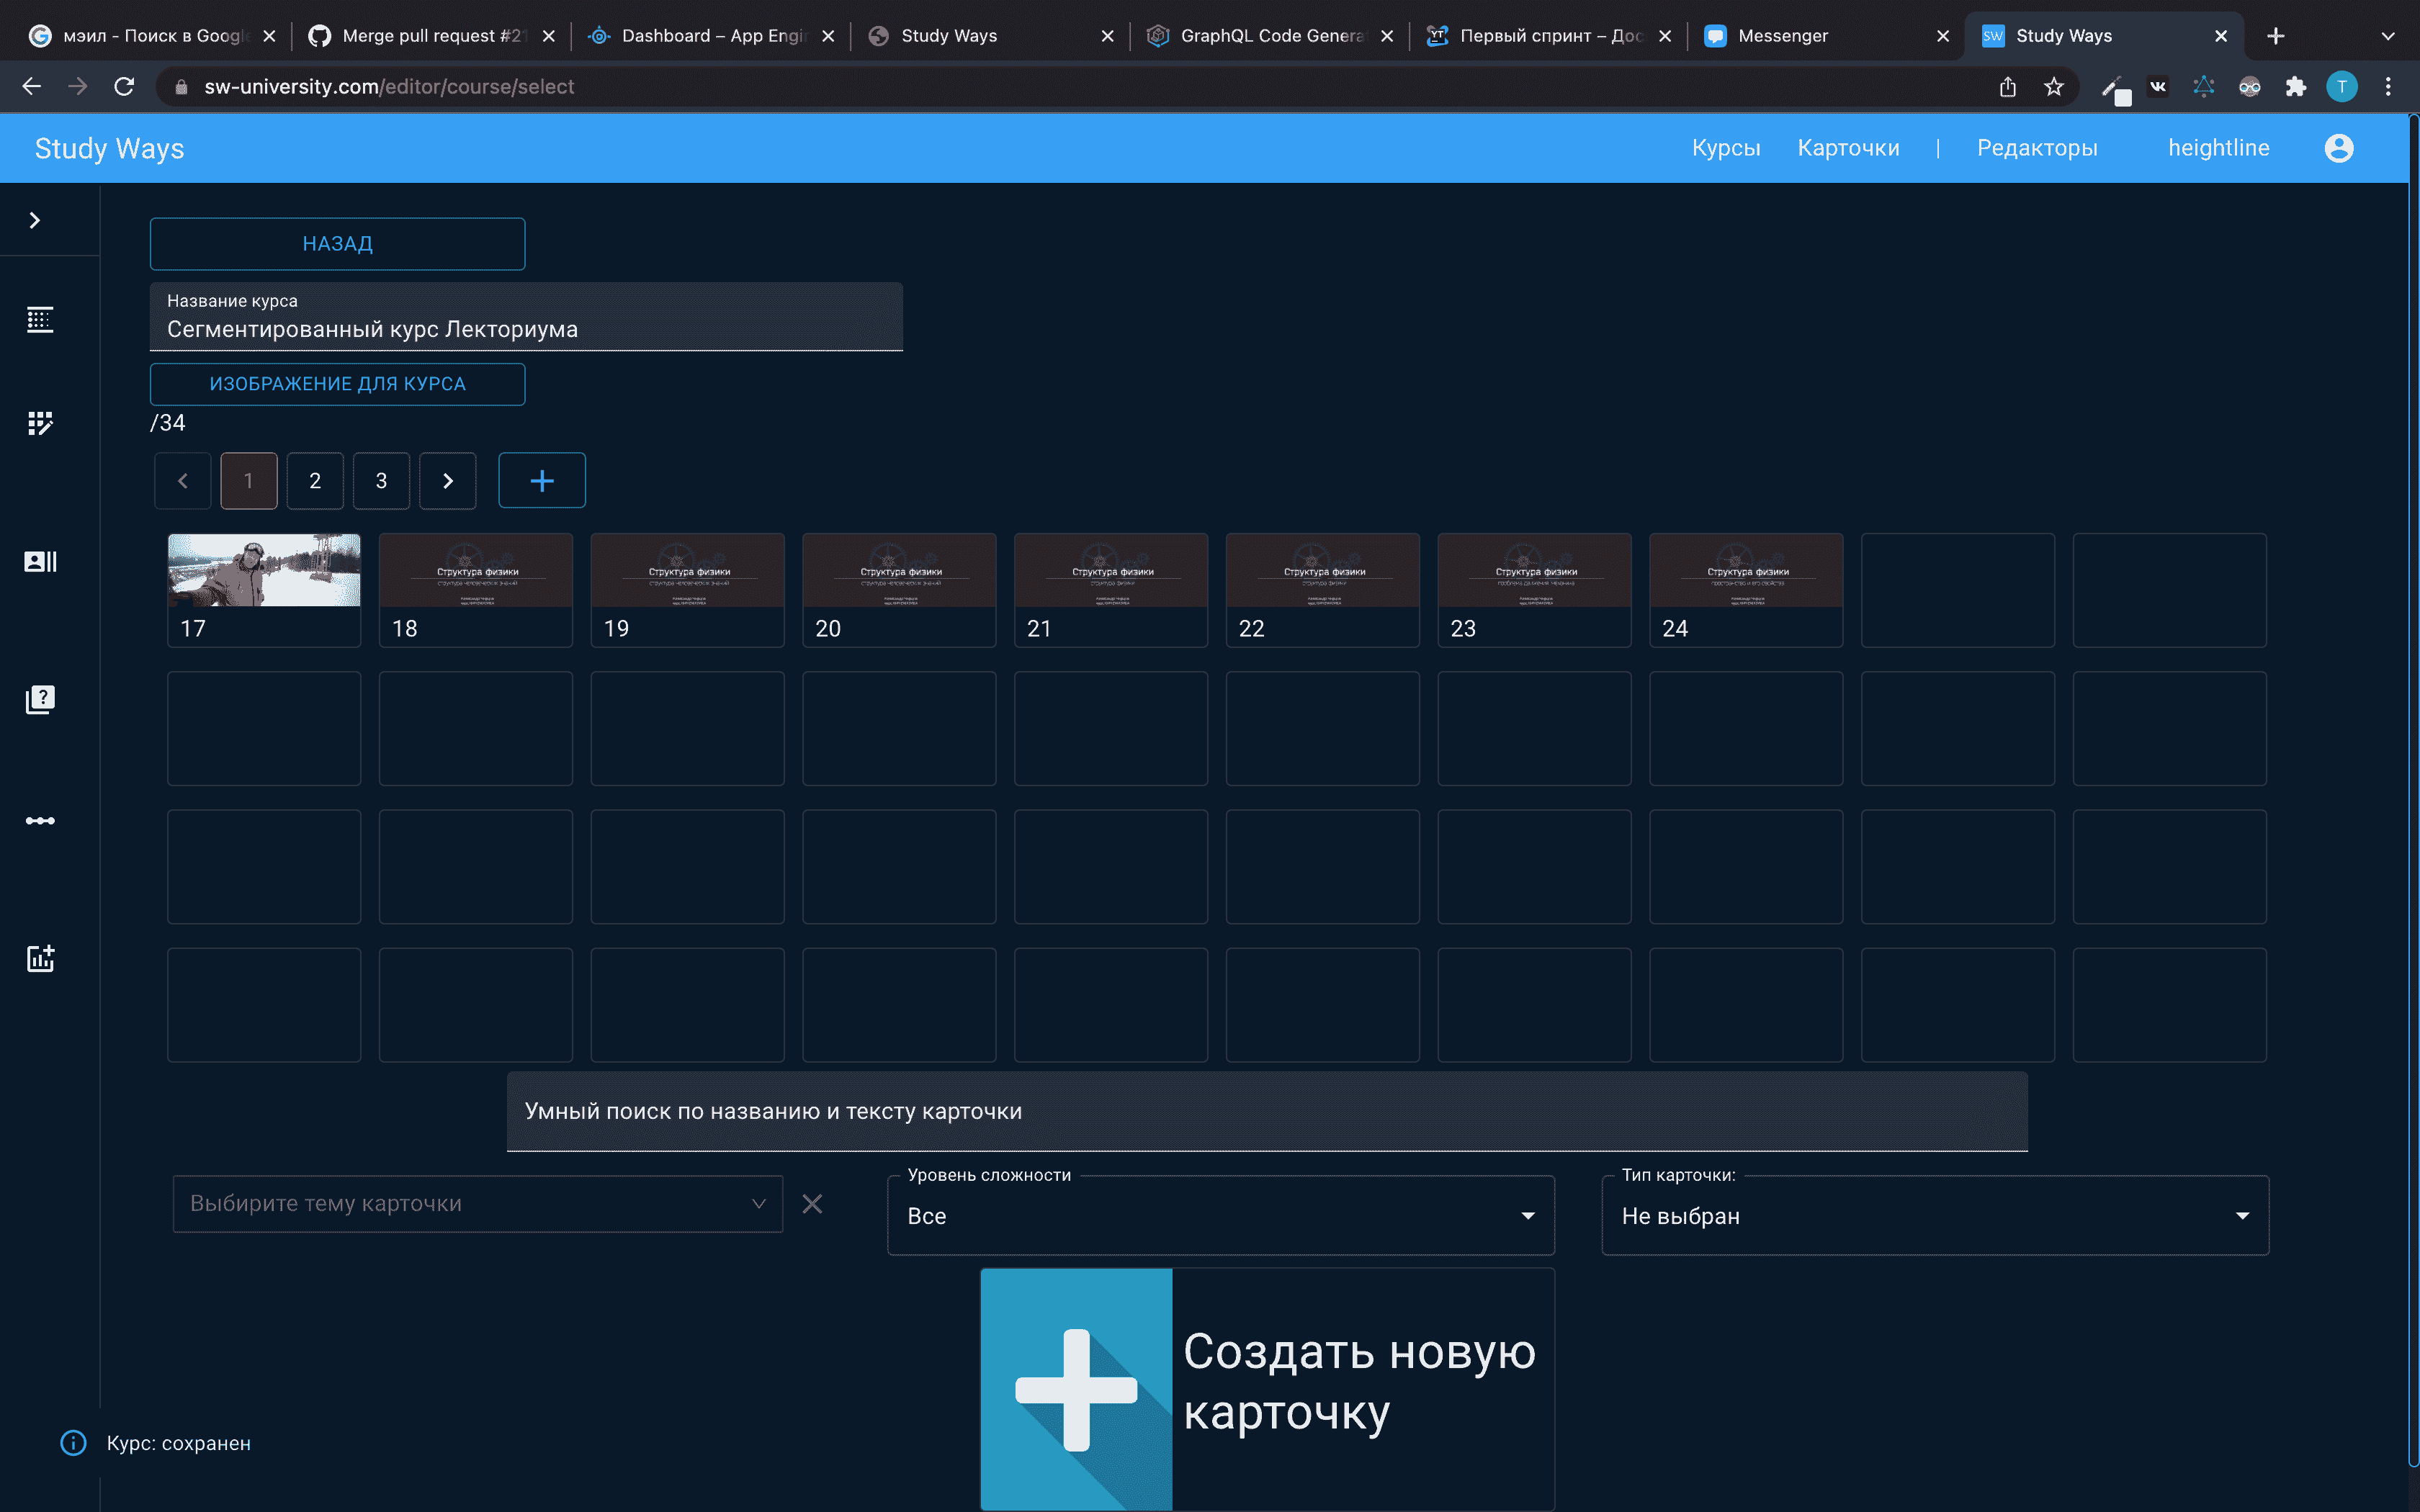Click browser back arrow
The height and width of the screenshot is (1512, 2420).
(x=32, y=87)
